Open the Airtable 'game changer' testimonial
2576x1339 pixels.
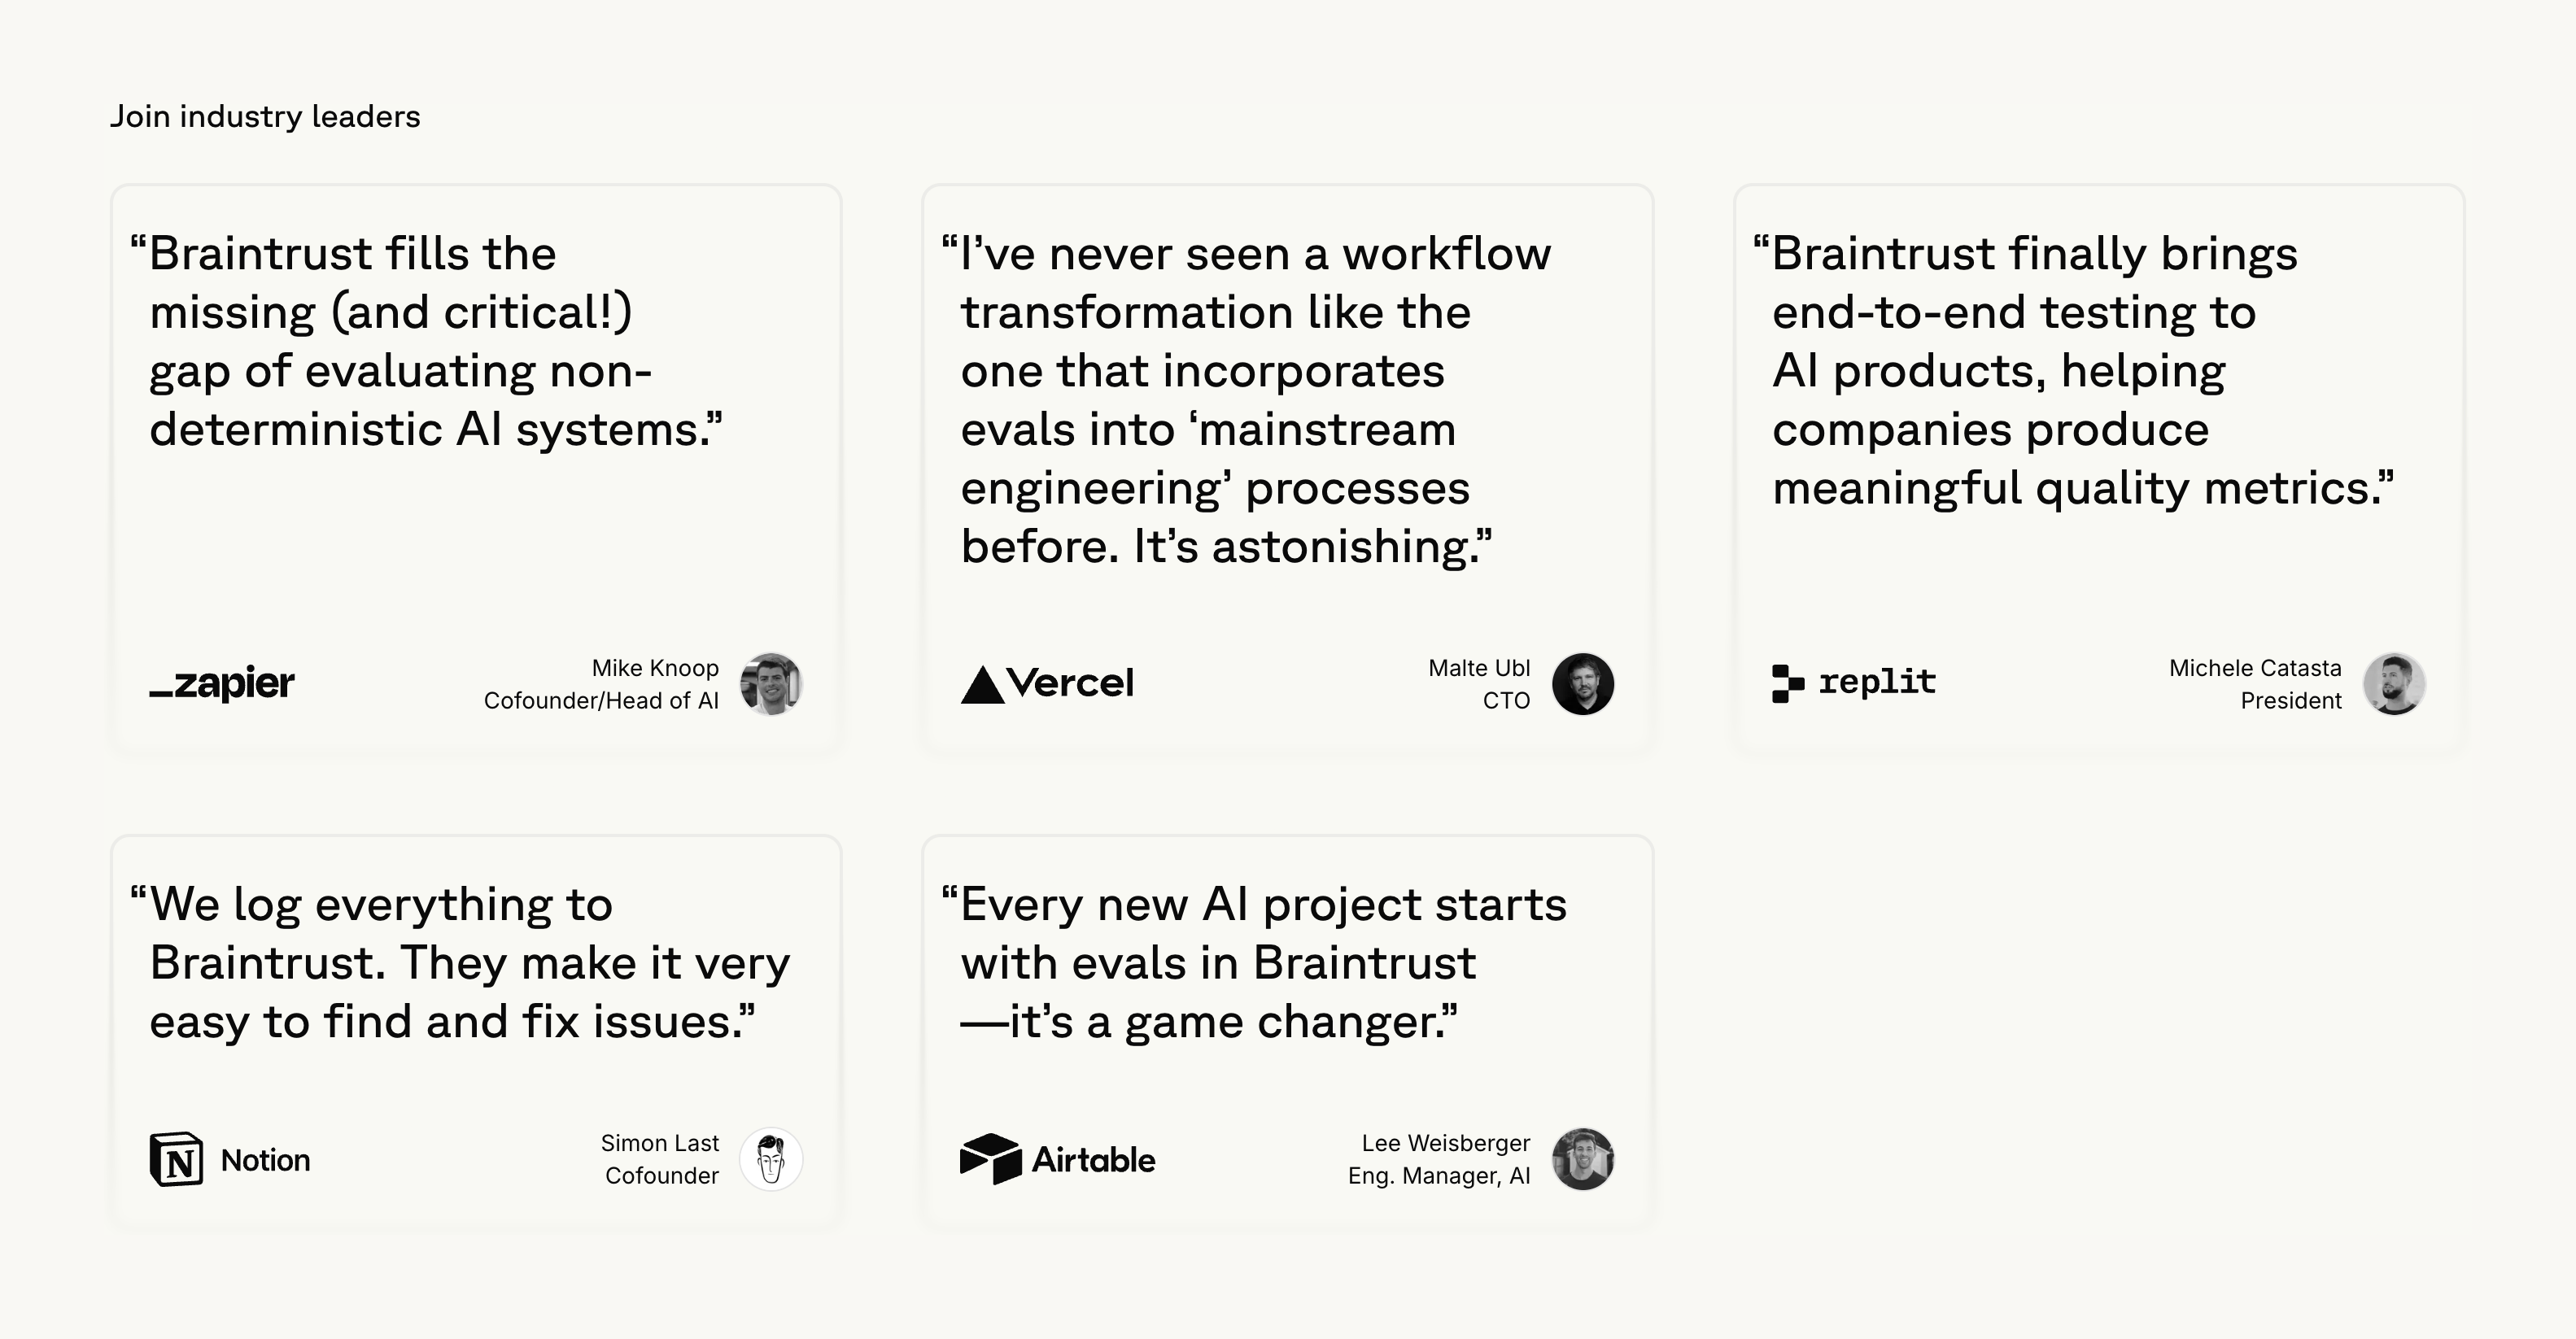(1255, 963)
